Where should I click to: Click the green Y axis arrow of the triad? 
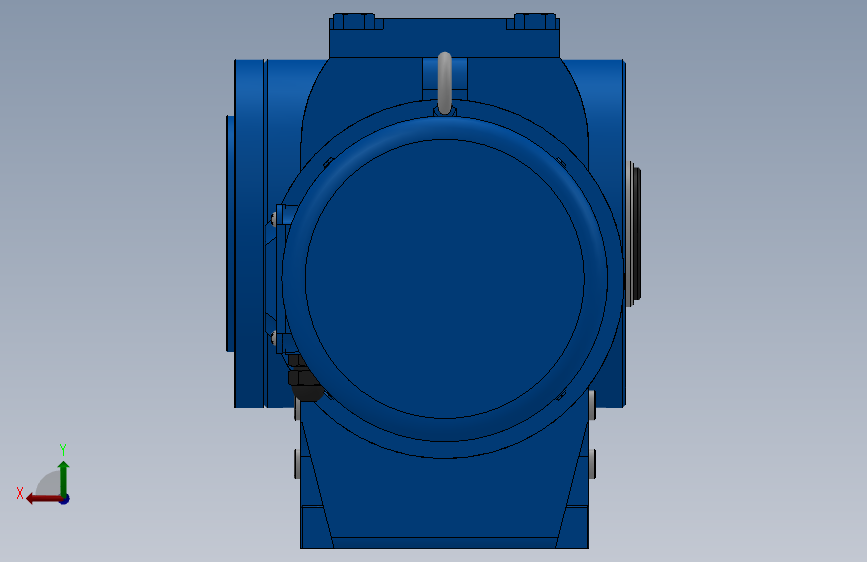click(64, 478)
